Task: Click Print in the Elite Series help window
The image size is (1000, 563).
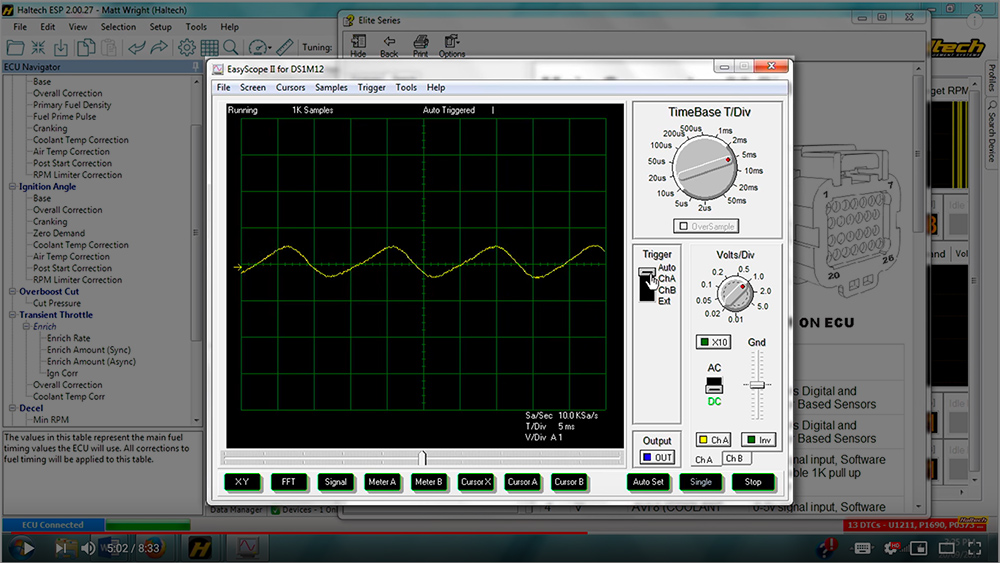Action: (x=420, y=46)
